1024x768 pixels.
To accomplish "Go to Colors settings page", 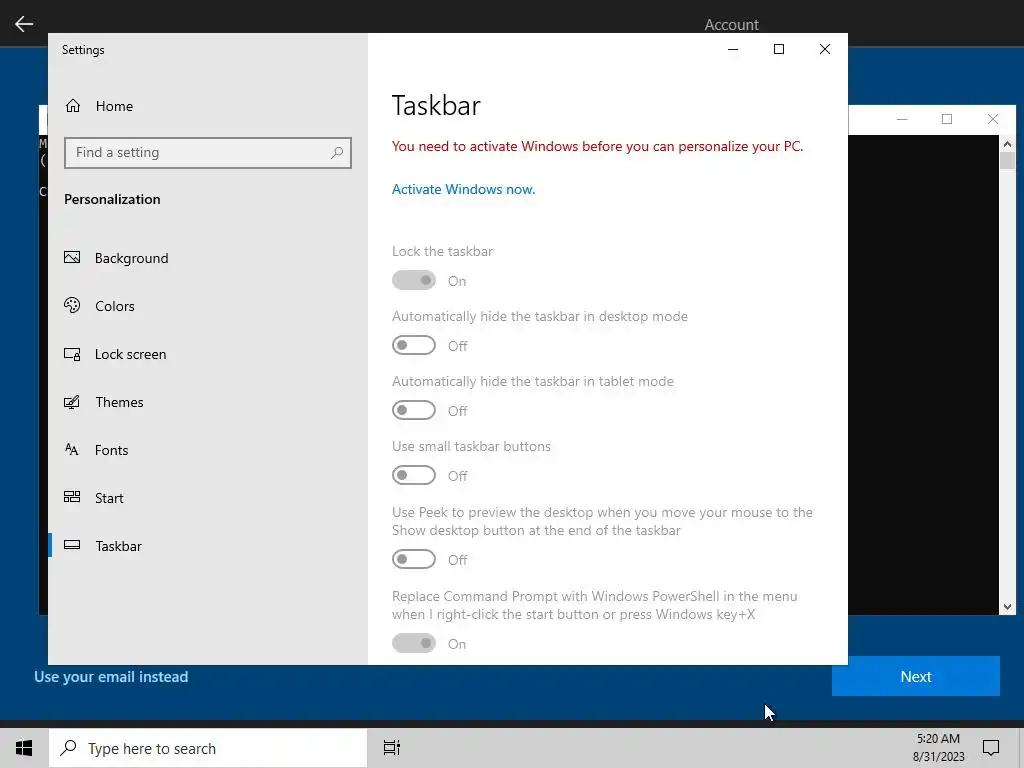I will pos(208,306).
